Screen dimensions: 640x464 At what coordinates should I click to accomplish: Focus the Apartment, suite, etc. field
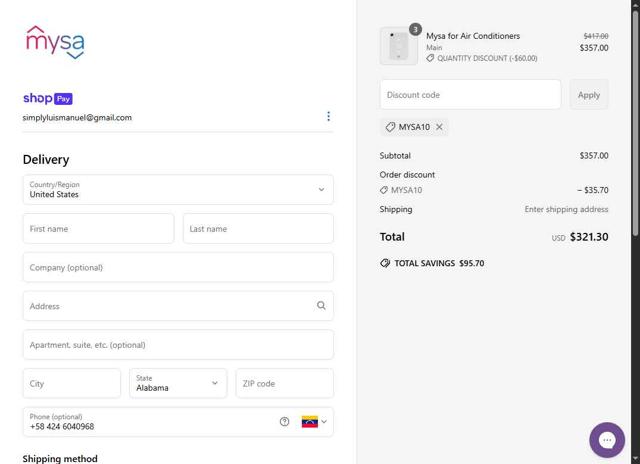point(178,345)
